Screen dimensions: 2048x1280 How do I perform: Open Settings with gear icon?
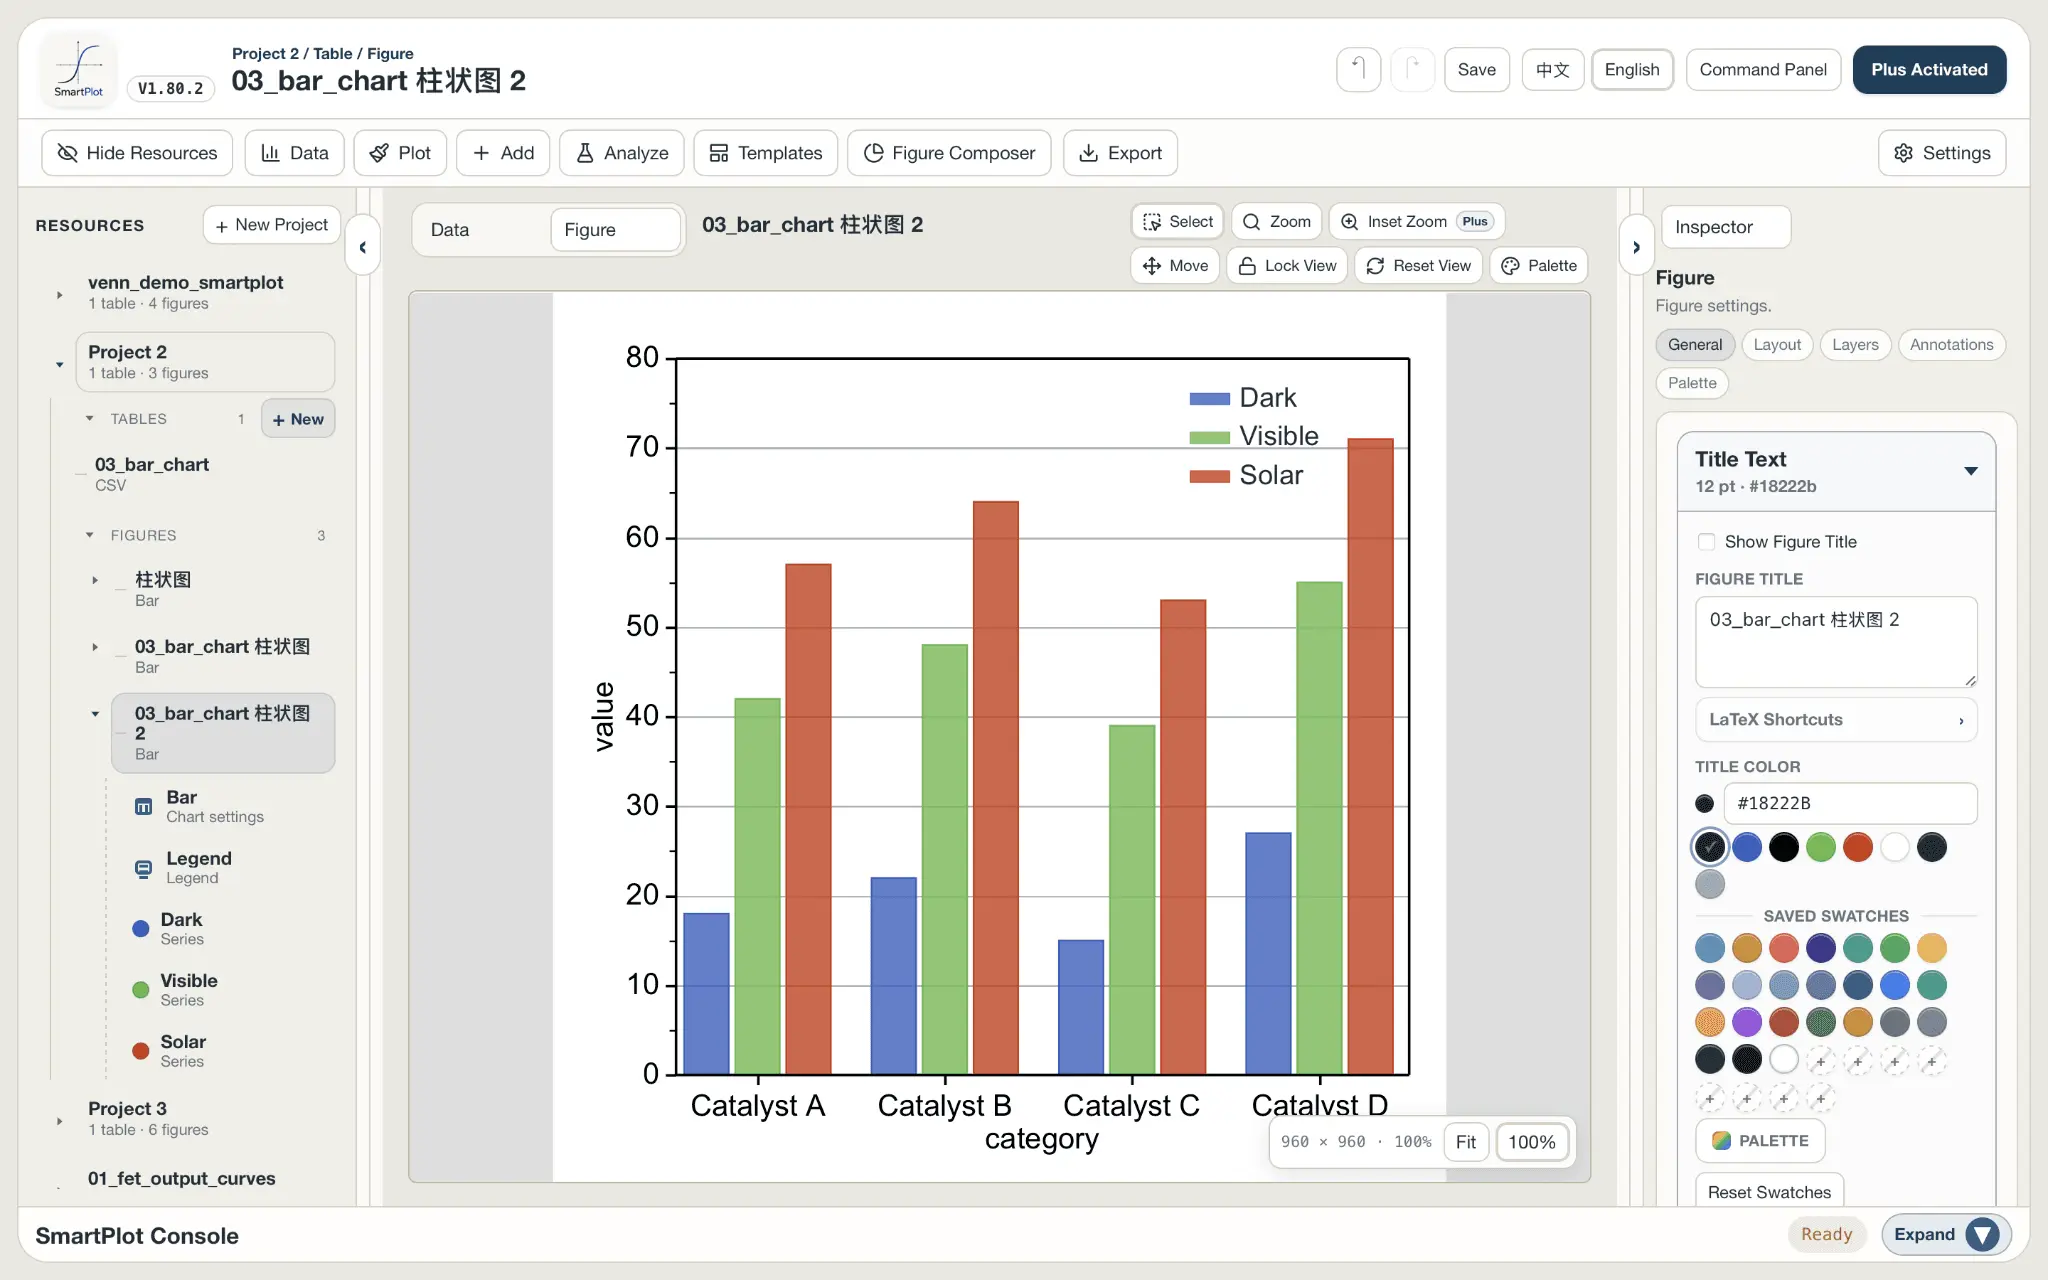1942,153
